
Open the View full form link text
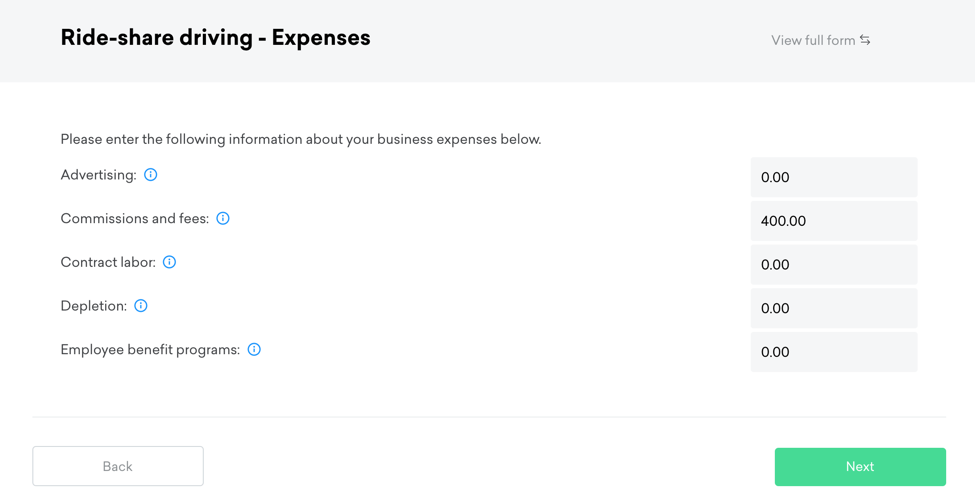(x=812, y=41)
